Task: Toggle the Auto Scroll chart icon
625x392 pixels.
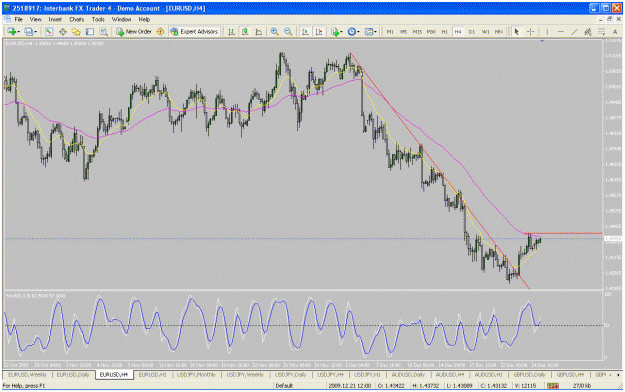Action: tap(305, 32)
